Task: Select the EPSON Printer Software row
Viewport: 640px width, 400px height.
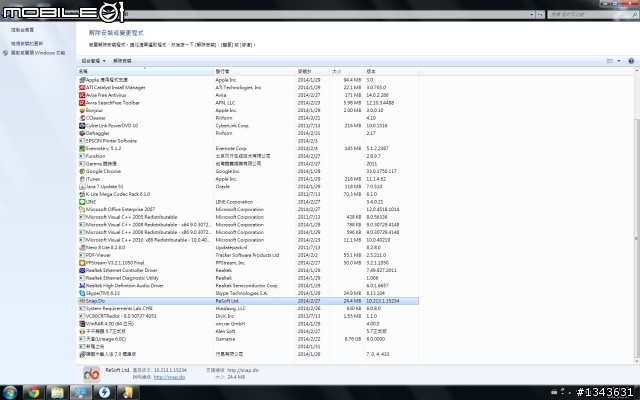Action: coord(248,141)
